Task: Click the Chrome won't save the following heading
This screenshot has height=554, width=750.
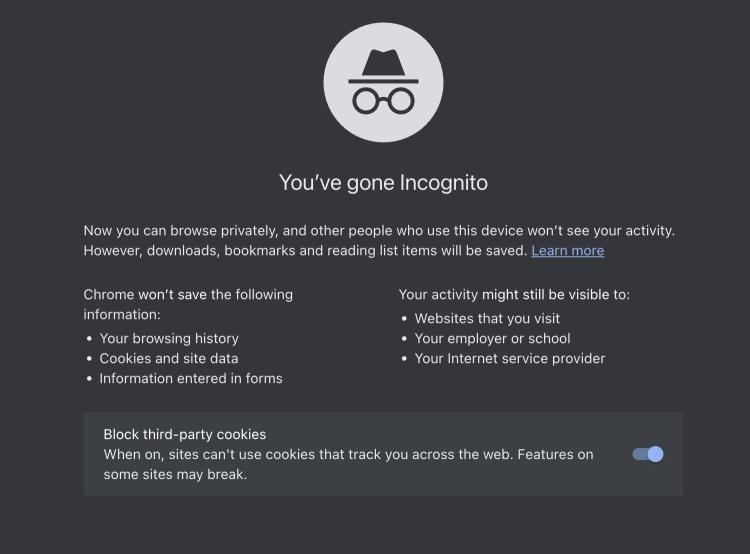Action: click(x=188, y=304)
